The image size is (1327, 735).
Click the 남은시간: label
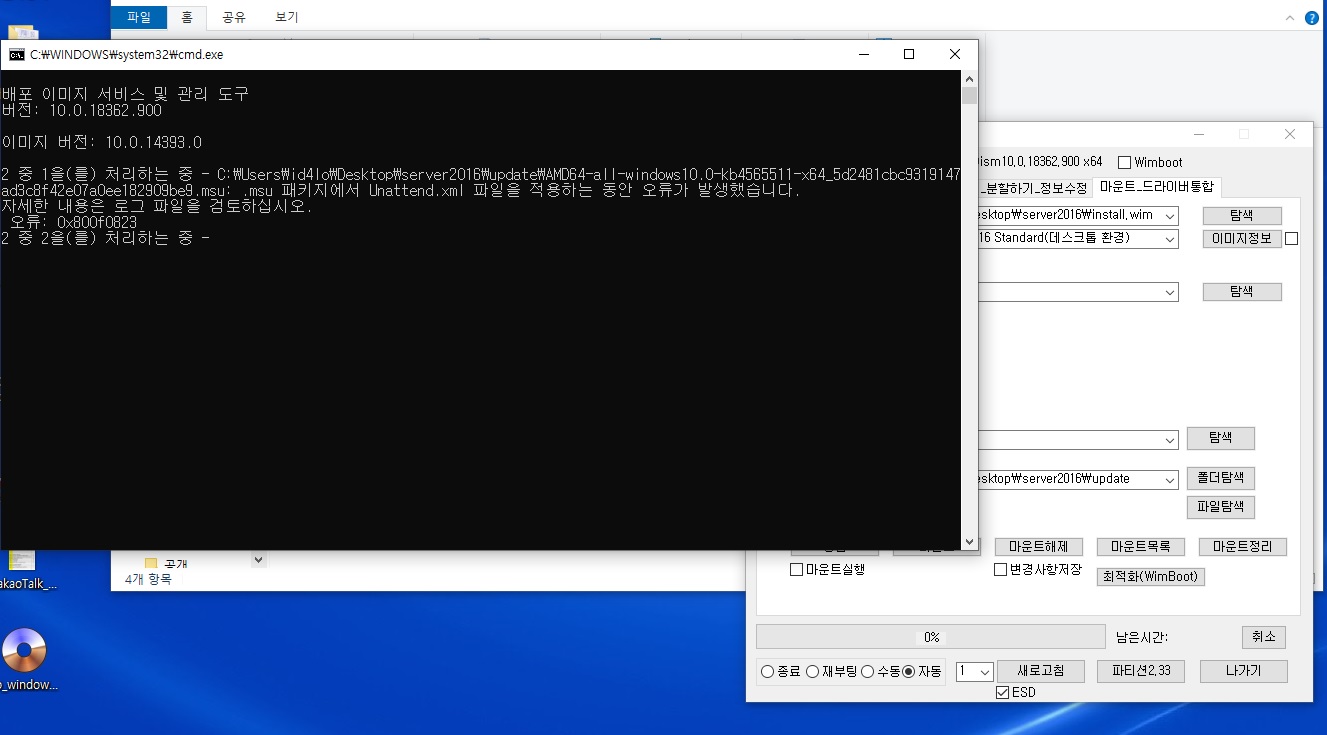tap(1142, 637)
